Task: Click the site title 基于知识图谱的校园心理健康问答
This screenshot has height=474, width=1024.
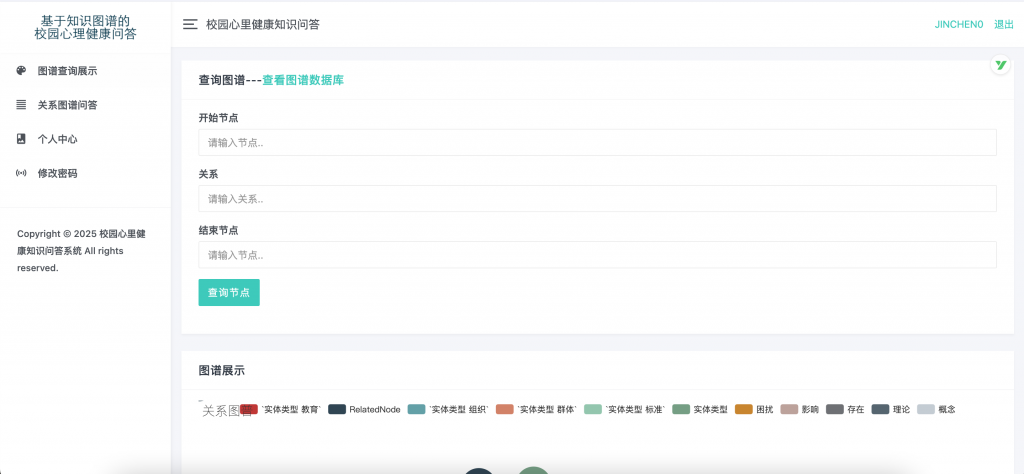Action: (86, 27)
